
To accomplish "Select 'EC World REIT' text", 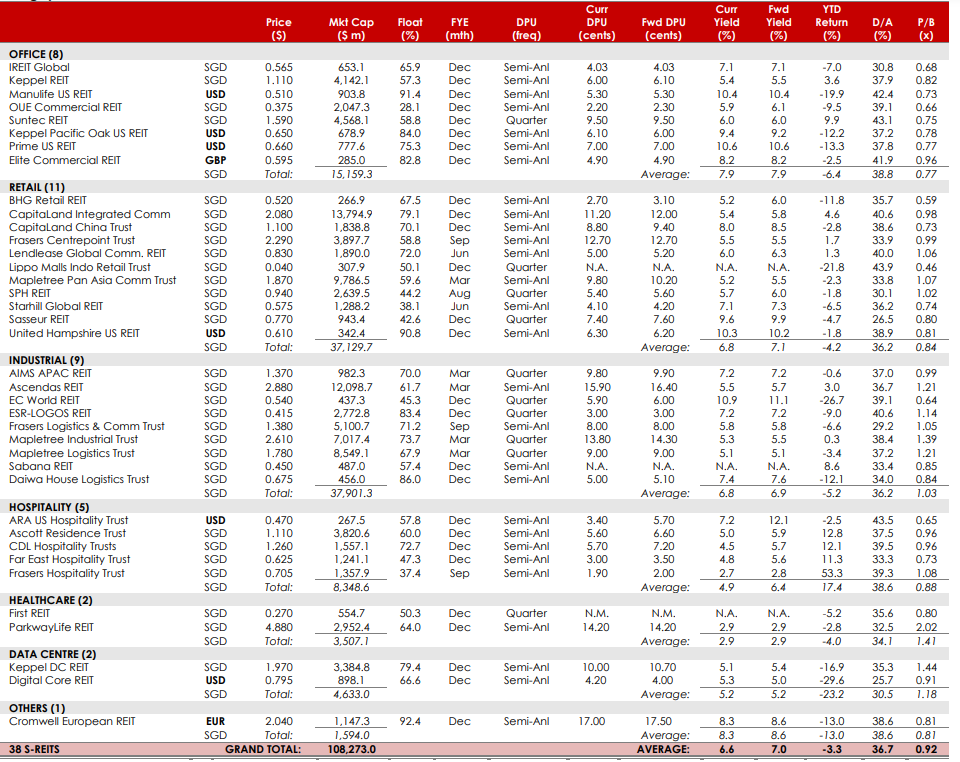I will 44,400.
